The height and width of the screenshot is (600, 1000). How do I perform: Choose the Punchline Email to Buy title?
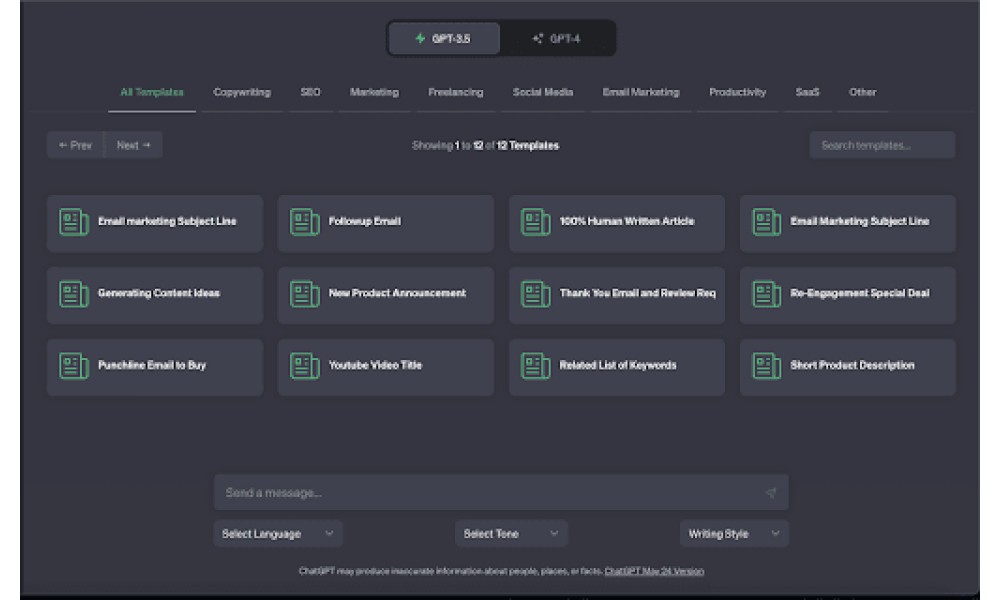152,365
